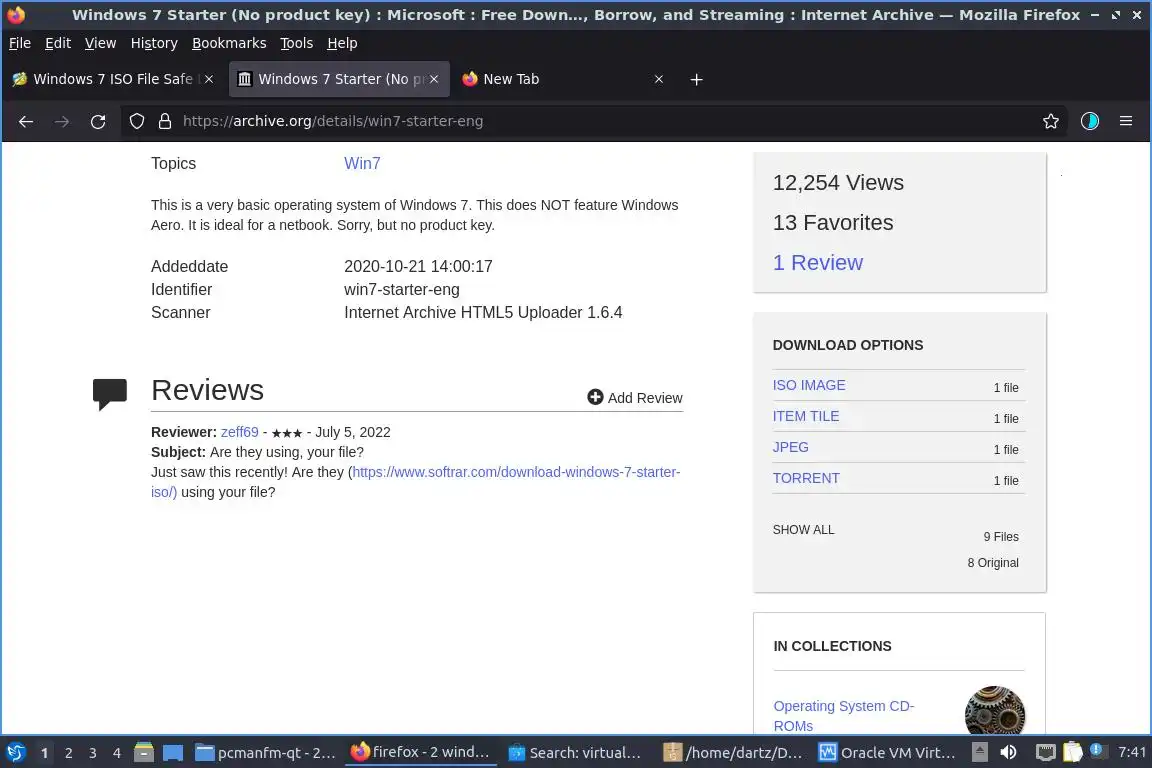This screenshot has height=768, width=1152.
Task: Open the /home/dartz/D... taskbar window
Action: (732, 753)
